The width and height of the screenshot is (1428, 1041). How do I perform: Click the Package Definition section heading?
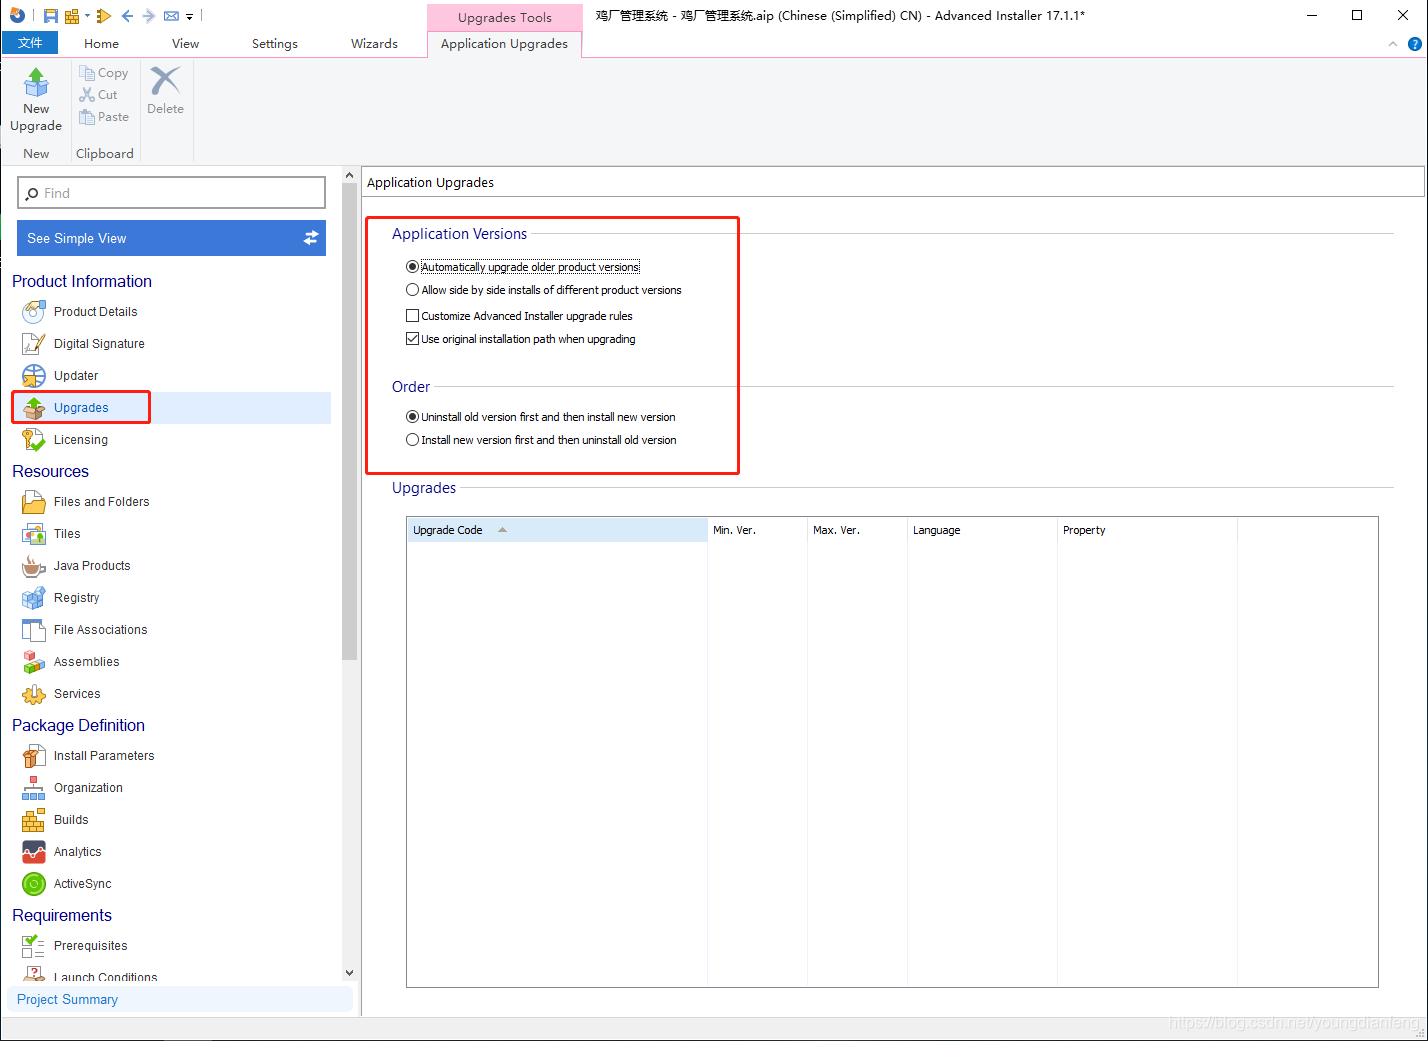(x=78, y=725)
